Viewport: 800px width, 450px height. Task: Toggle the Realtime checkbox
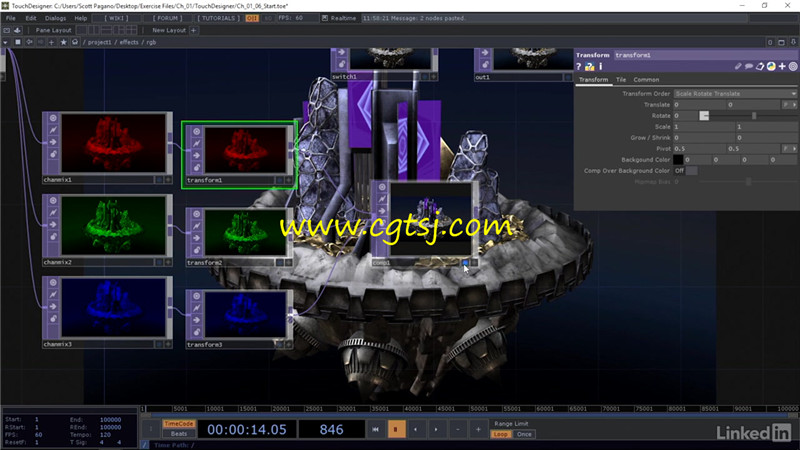coord(324,18)
